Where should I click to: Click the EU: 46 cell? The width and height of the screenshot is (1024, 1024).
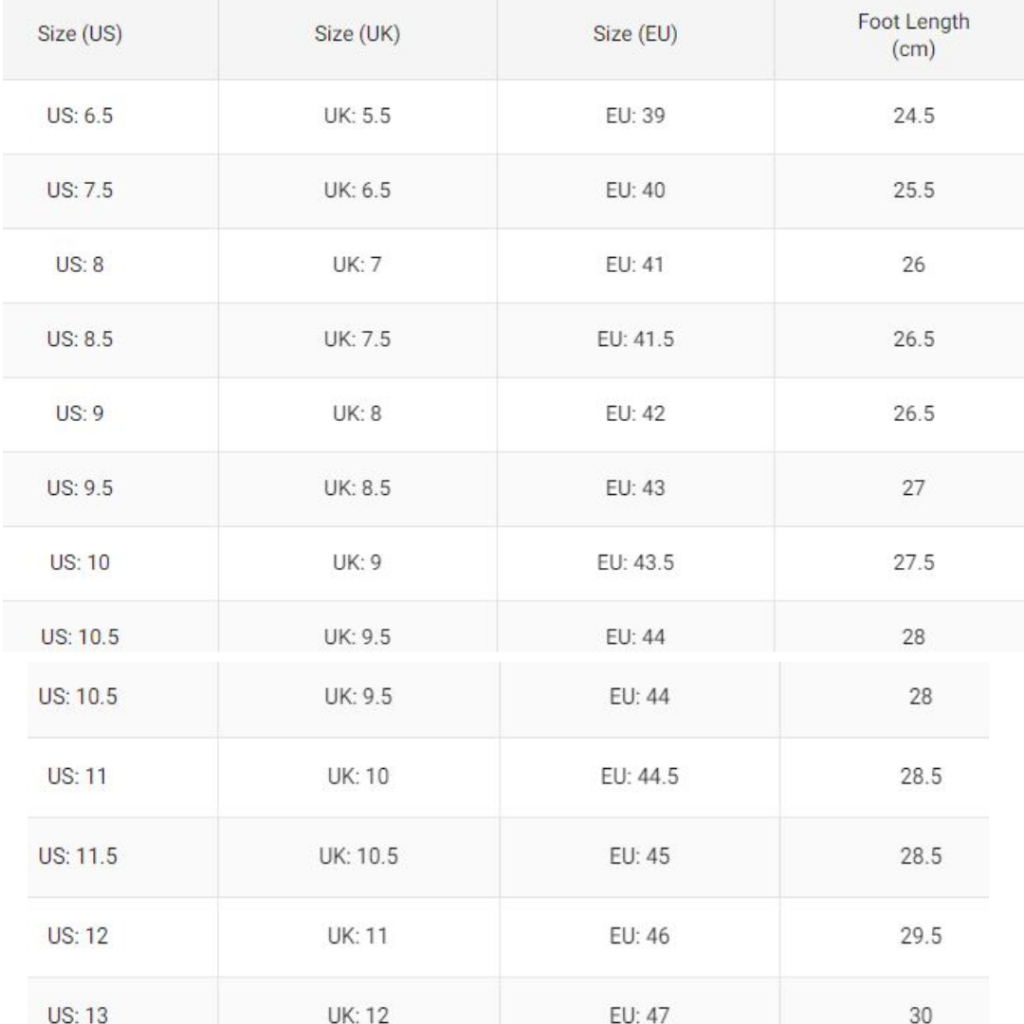[639, 936]
